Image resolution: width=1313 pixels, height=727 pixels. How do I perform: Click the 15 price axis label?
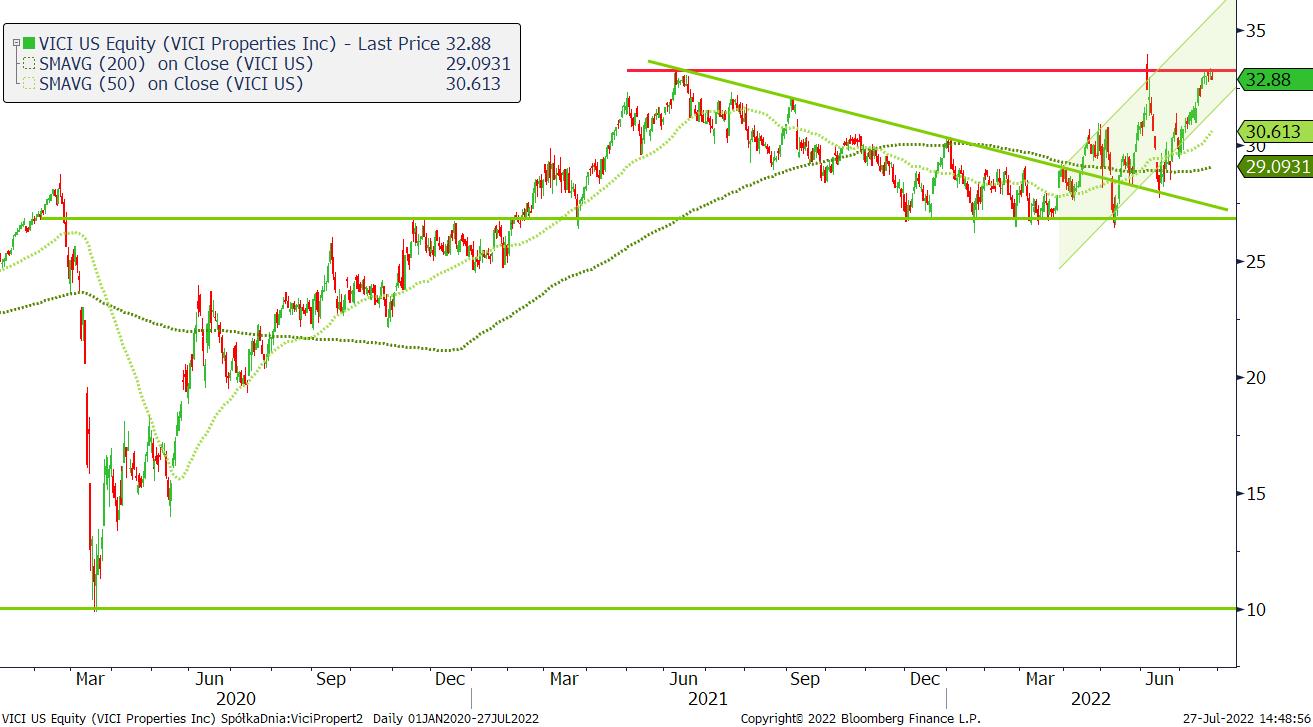coord(1255,493)
